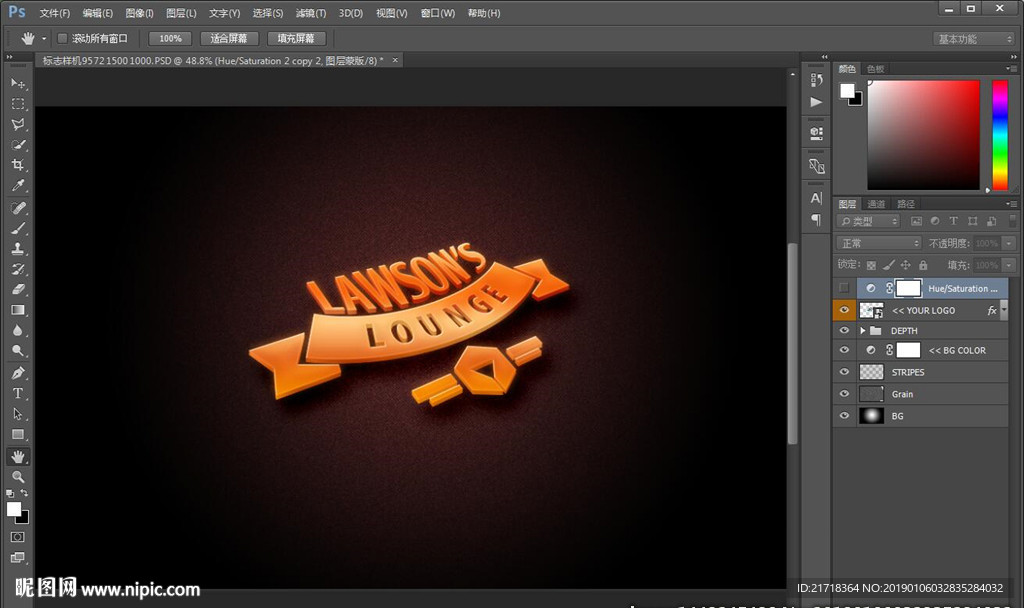Open the History panel icon
The height and width of the screenshot is (608, 1024).
[x=816, y=80]
